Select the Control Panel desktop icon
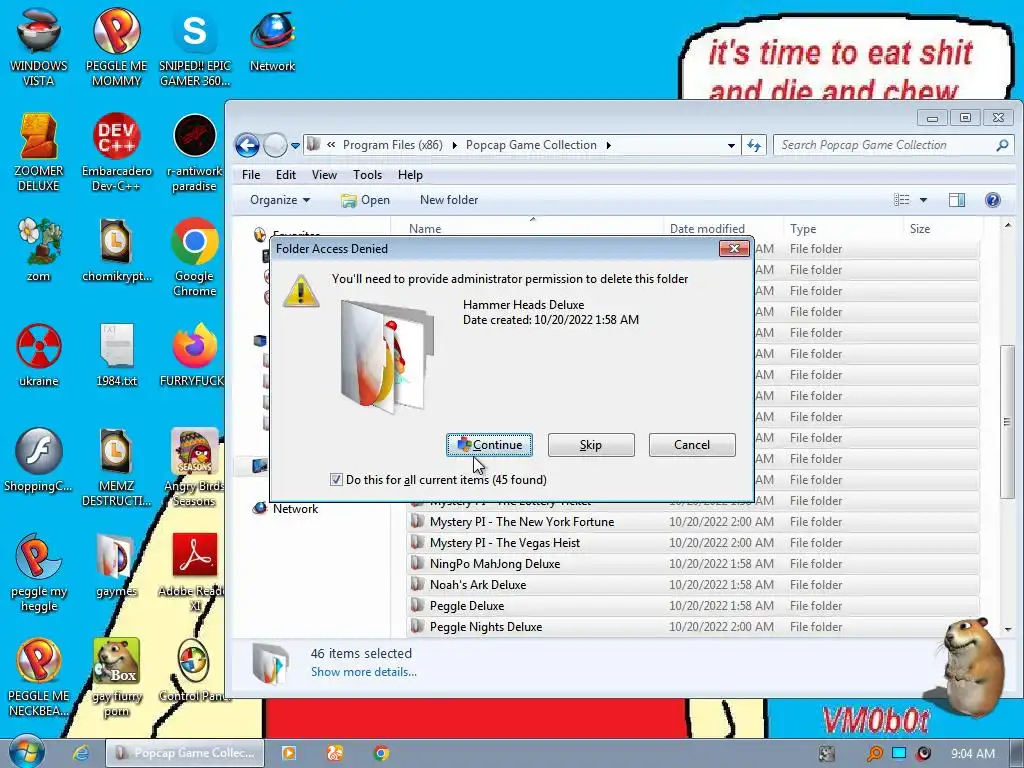1024x768 pixels. coord(195,671)
